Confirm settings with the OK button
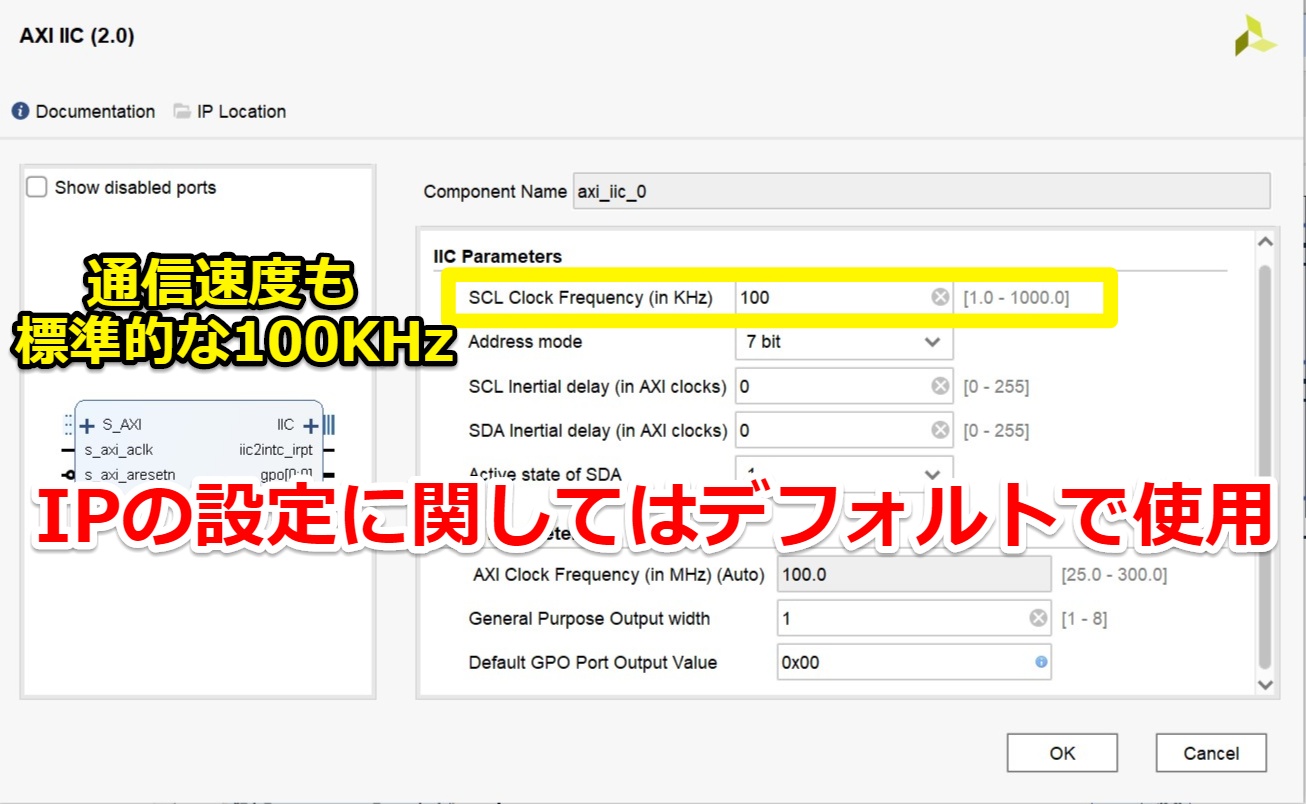The width and height of the screenshot is (1306, 804). tap(1062, 752)
